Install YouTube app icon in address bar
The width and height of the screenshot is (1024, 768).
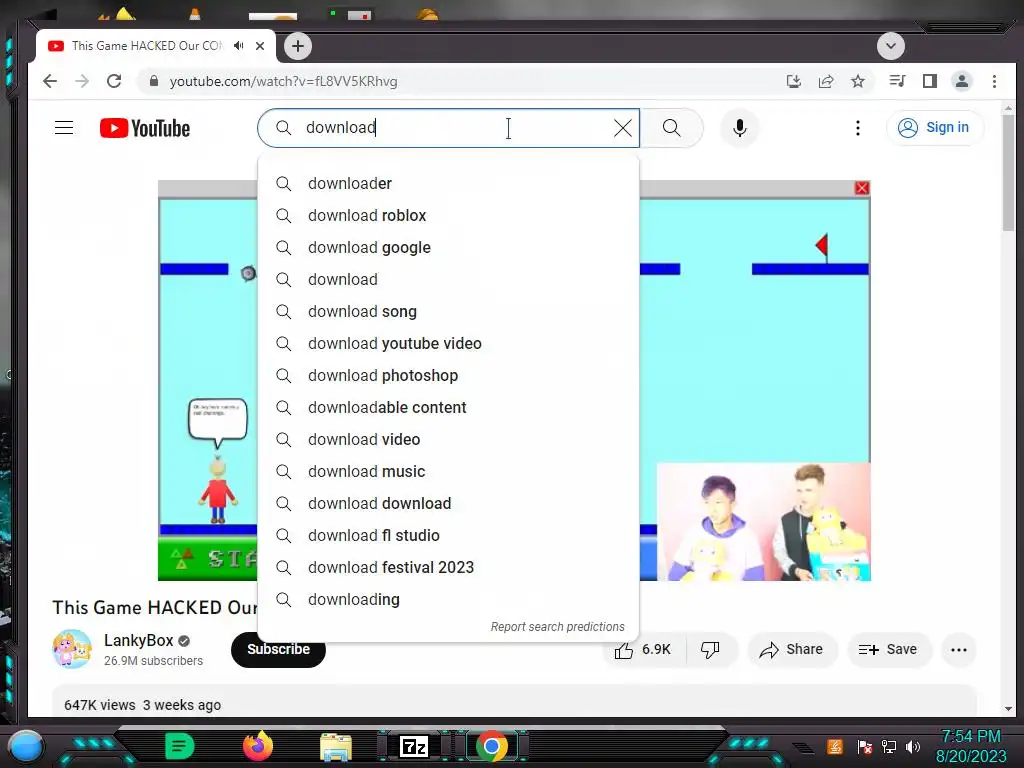[793, 82]
